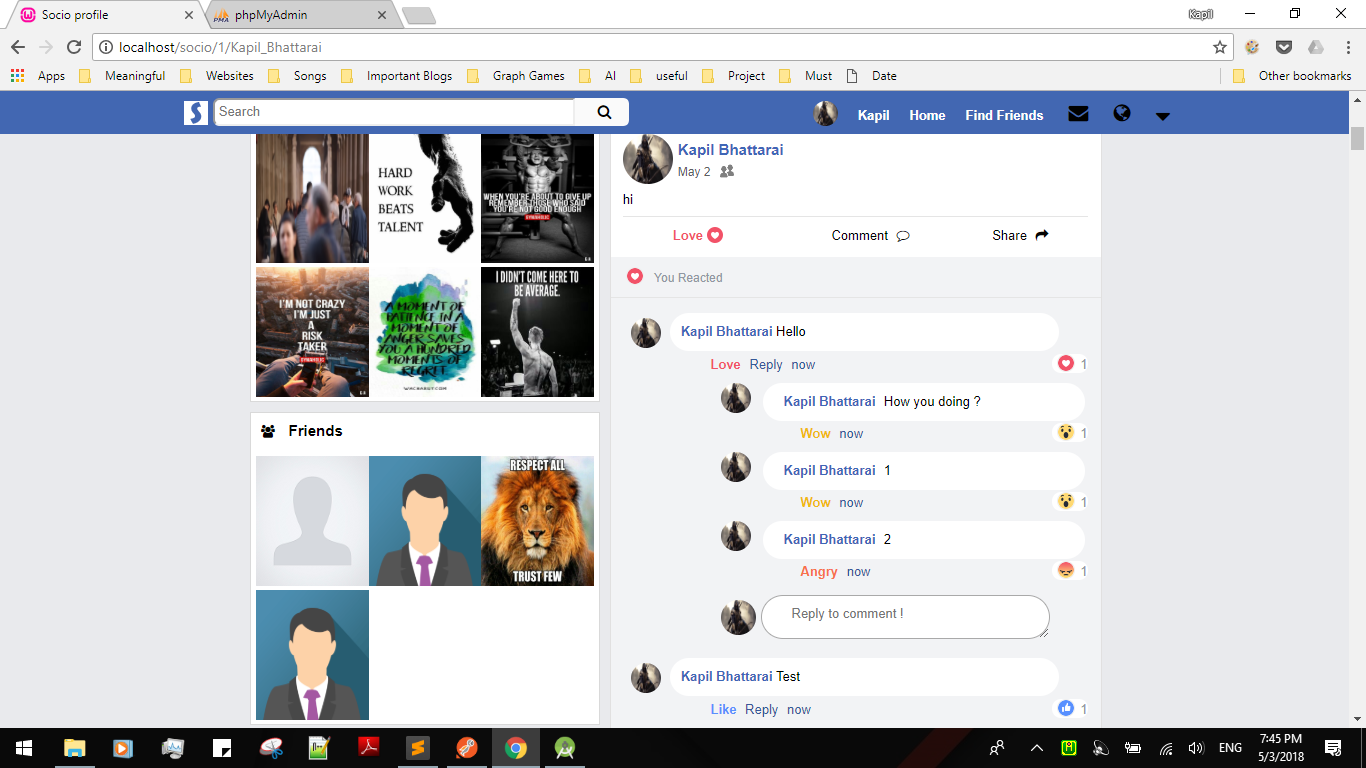Click the Share arrow icon
Viewport: 1366px width, 768px height.
[1041, 234]
